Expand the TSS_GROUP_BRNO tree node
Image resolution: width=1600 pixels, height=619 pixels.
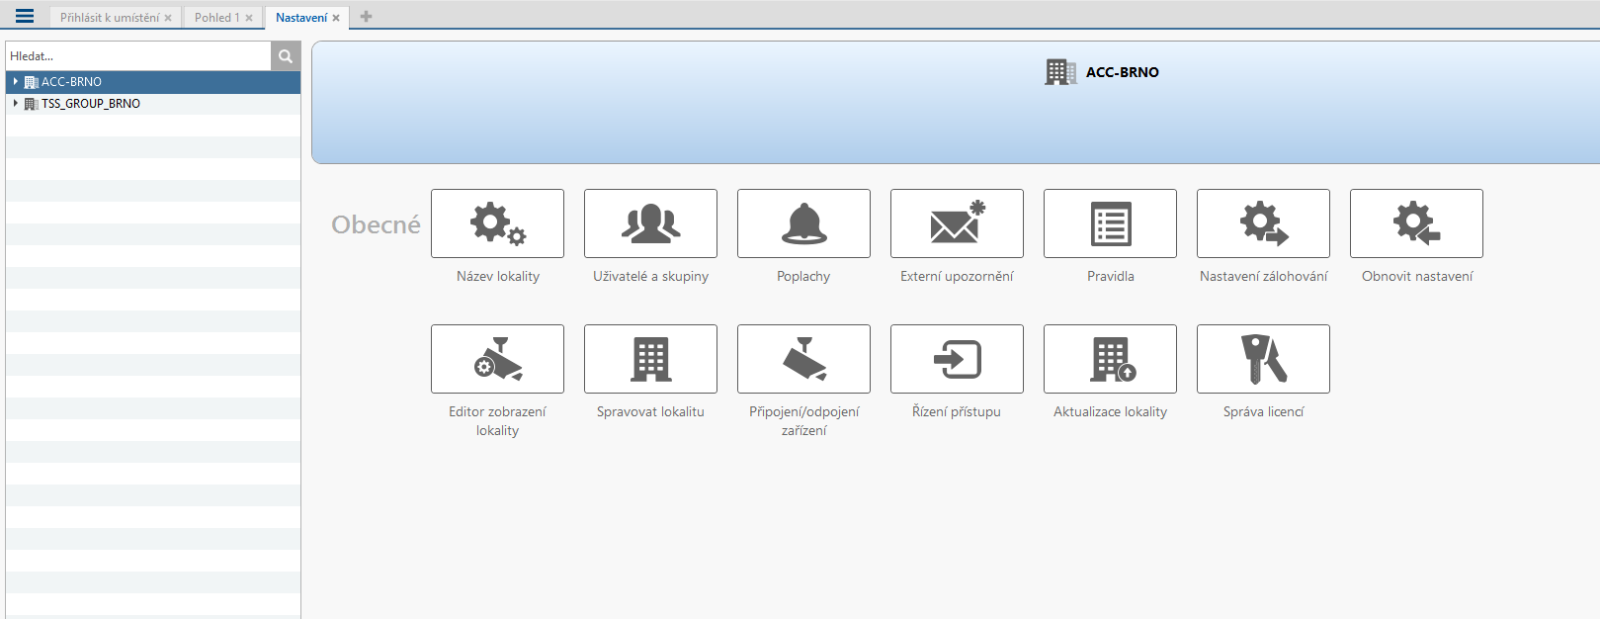[15, 103]
